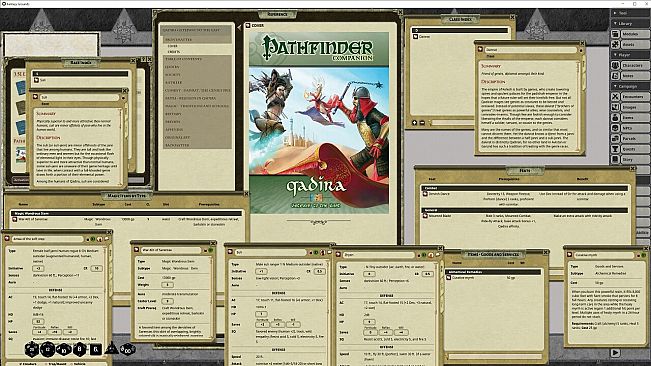Roll the d6 die
The width and height of the screenshot is (651, 366).
95,349
